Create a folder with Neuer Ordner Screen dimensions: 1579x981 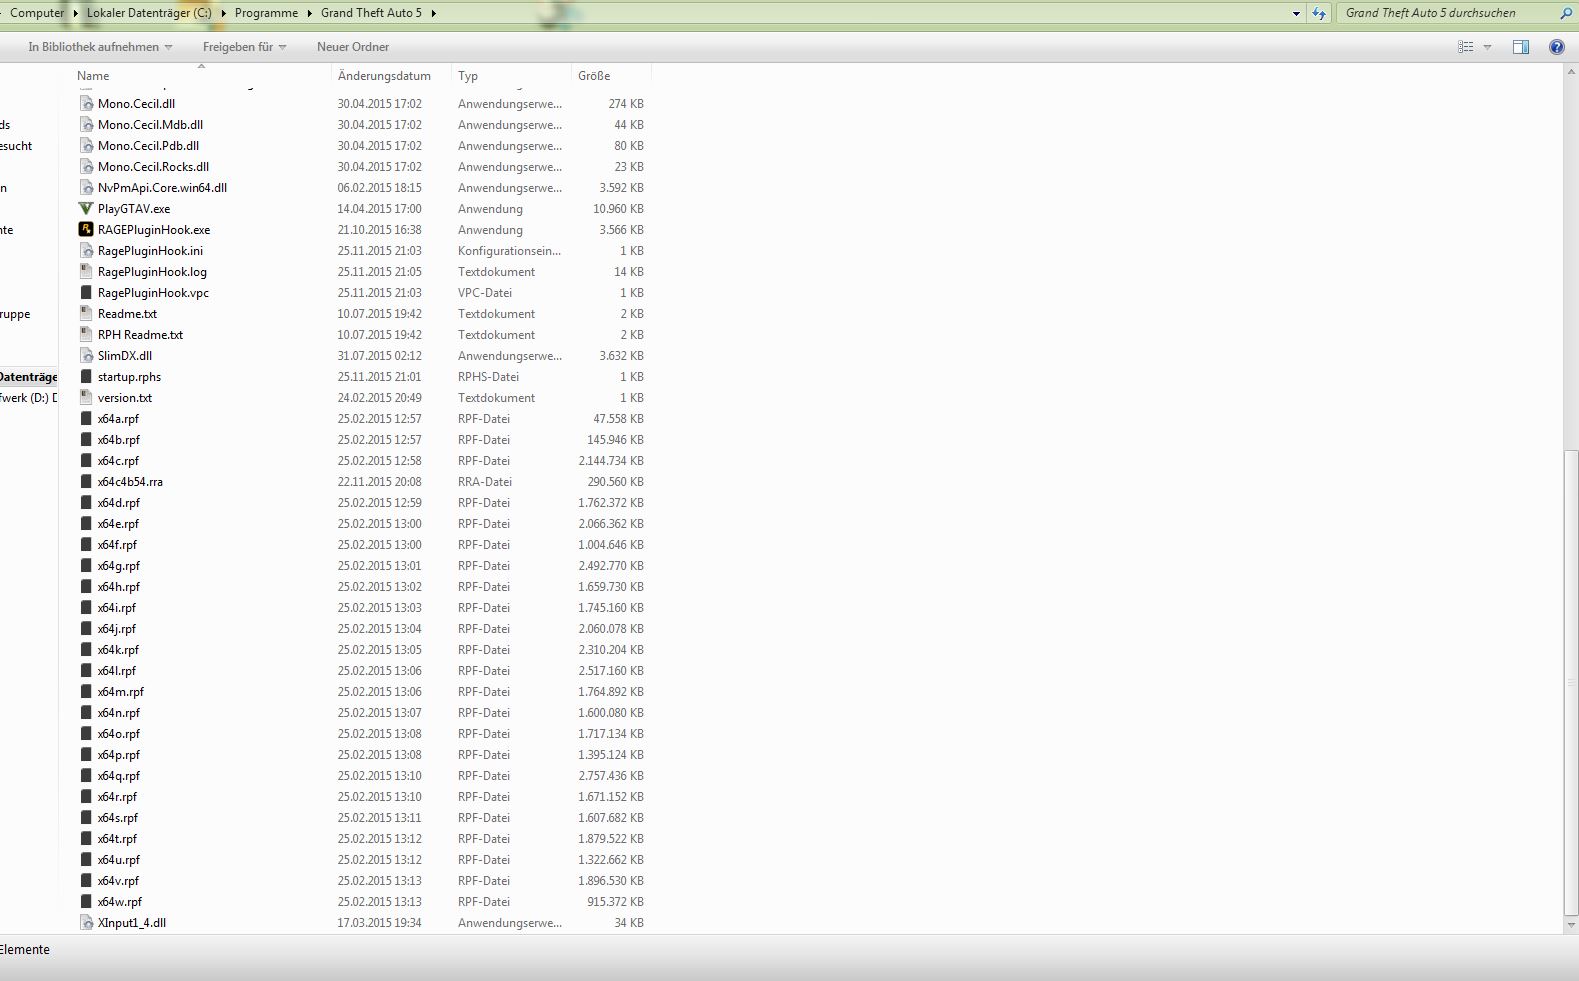click(353, 47)
